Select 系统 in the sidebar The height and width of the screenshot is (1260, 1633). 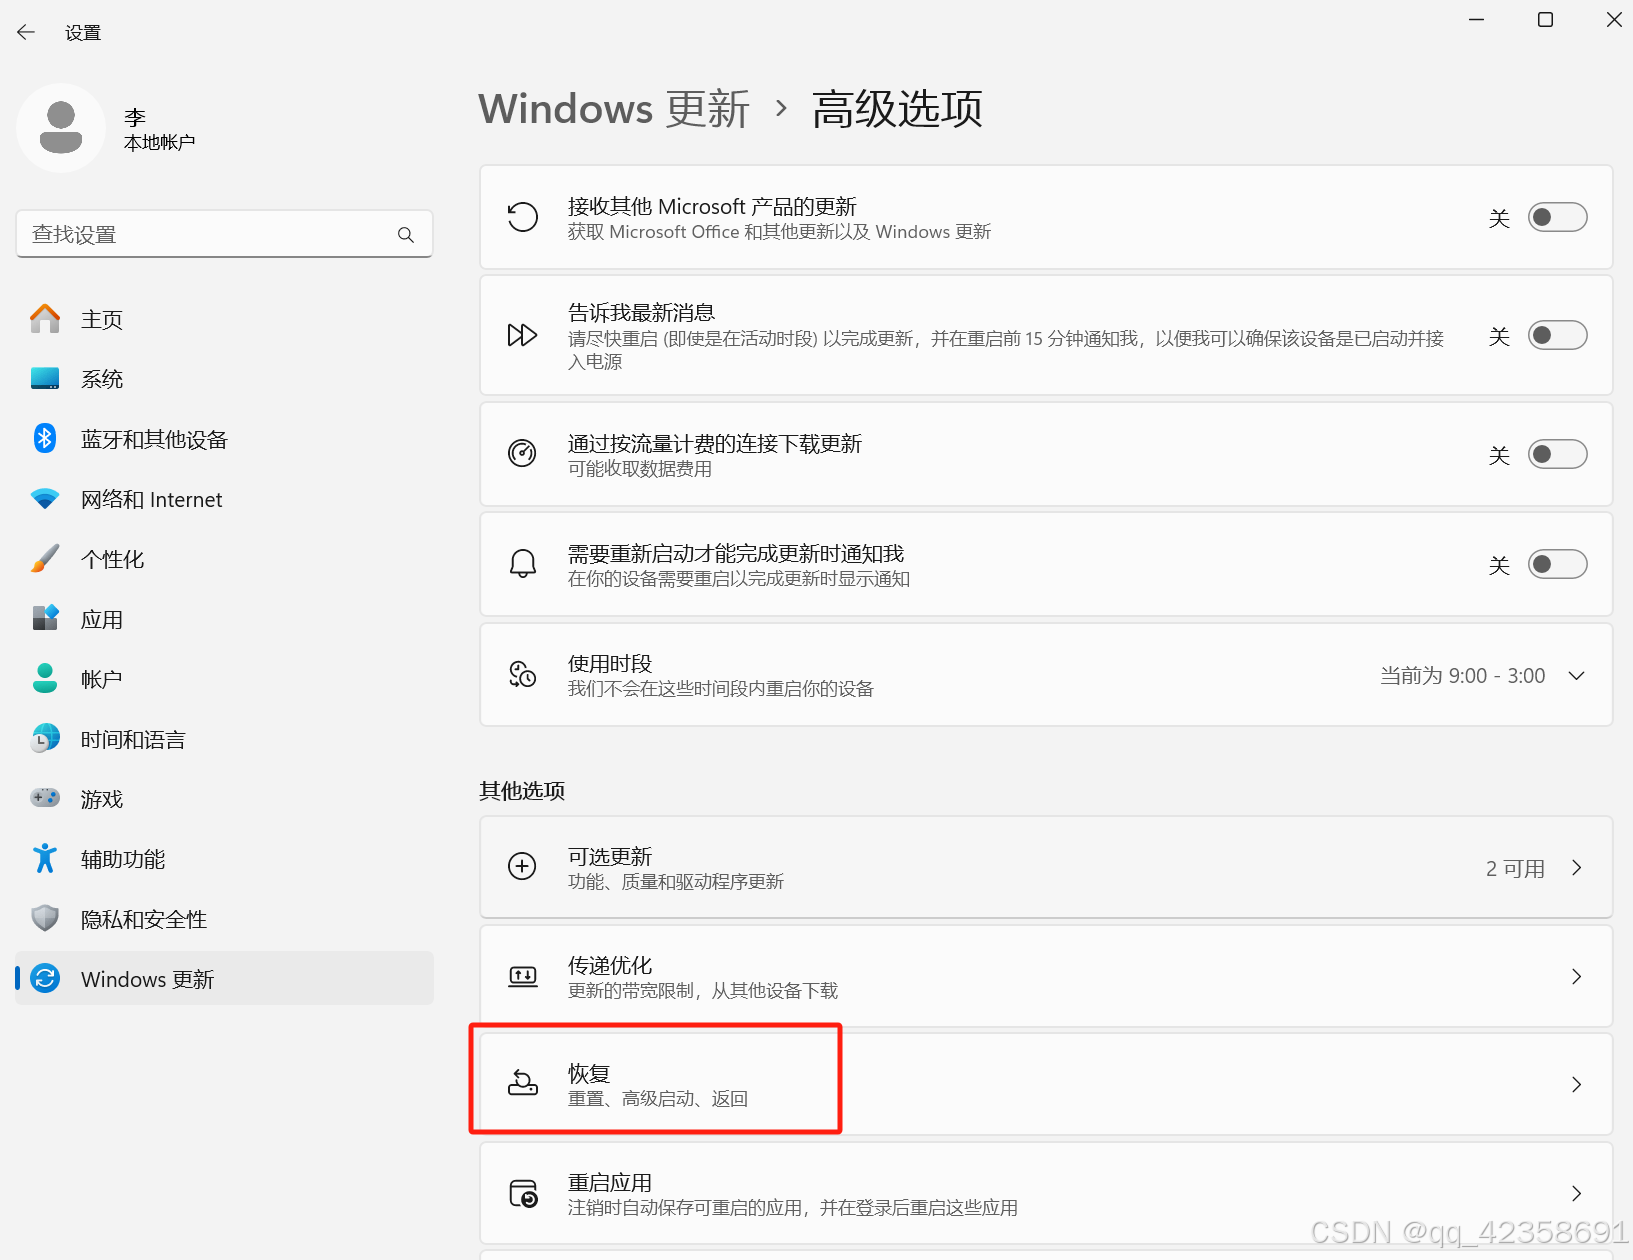[x=224, y=379]
